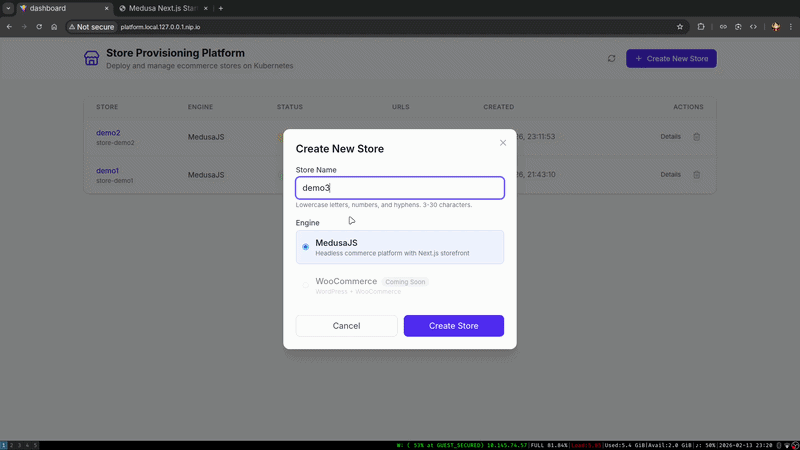Open Details for demo1 store
This screenshot has height=450, width=800.
[670, 174]
